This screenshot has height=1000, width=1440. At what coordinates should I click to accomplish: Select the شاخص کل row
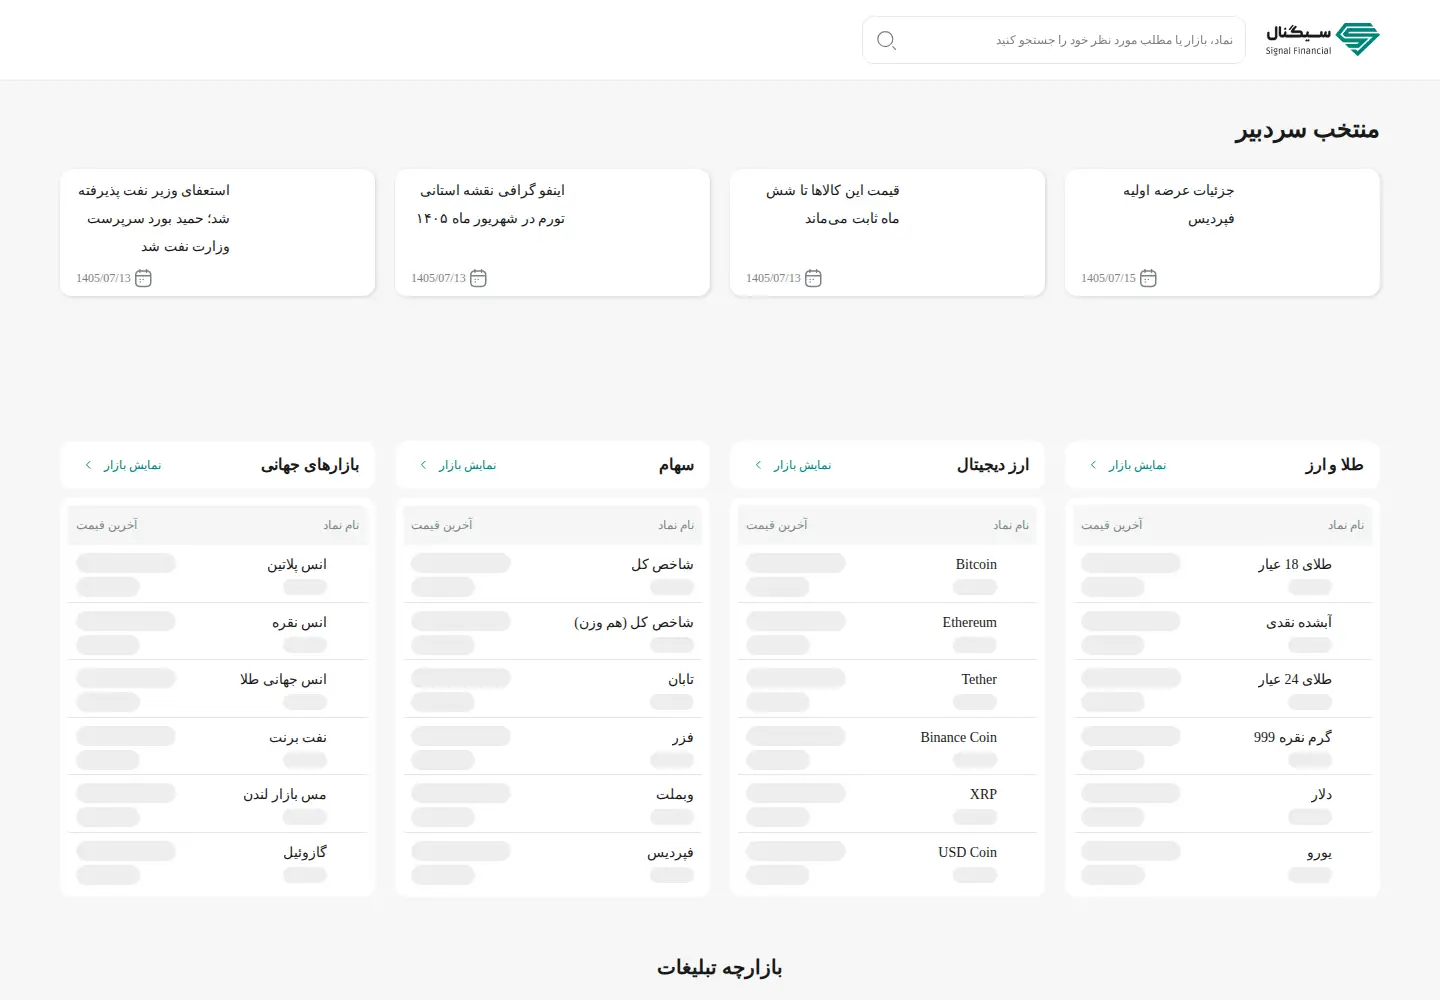point(552,574)
